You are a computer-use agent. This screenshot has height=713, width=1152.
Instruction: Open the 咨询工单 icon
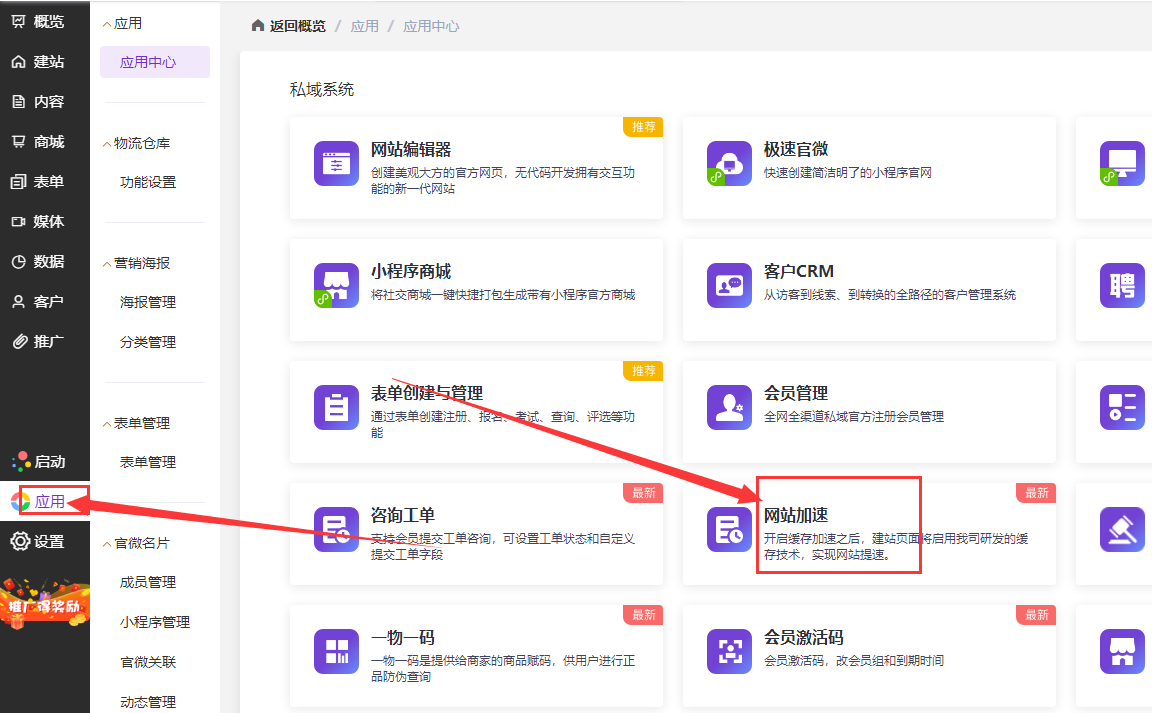tap(336, 529)
